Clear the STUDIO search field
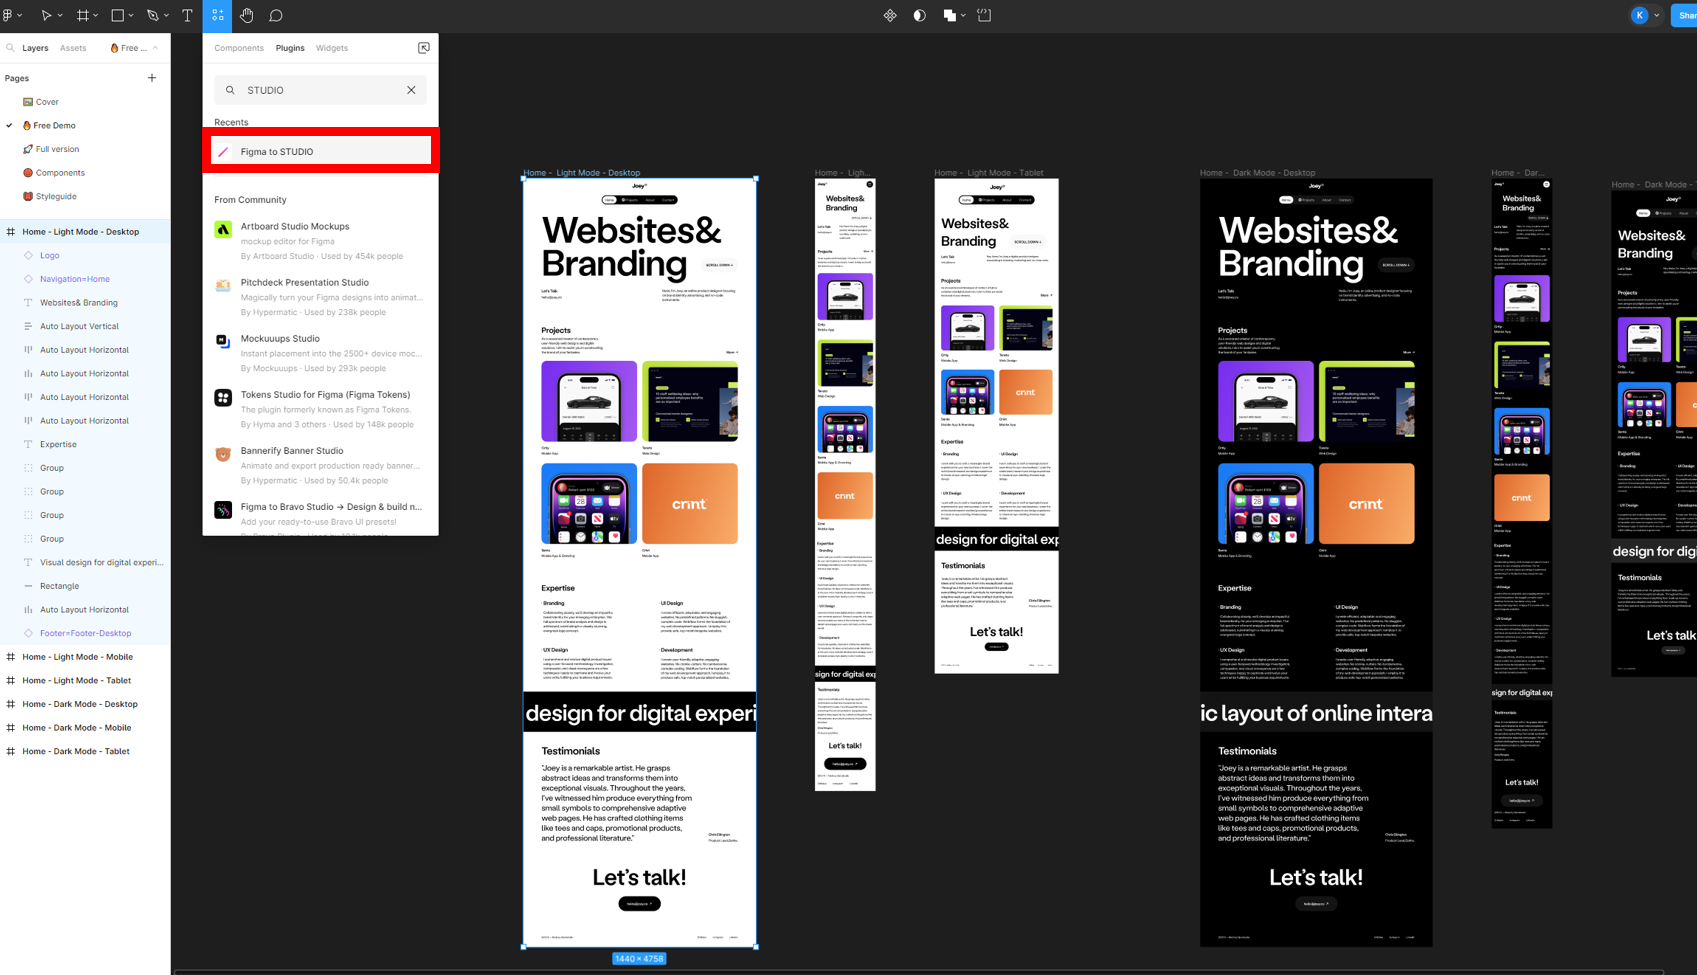 pos(411,90)
